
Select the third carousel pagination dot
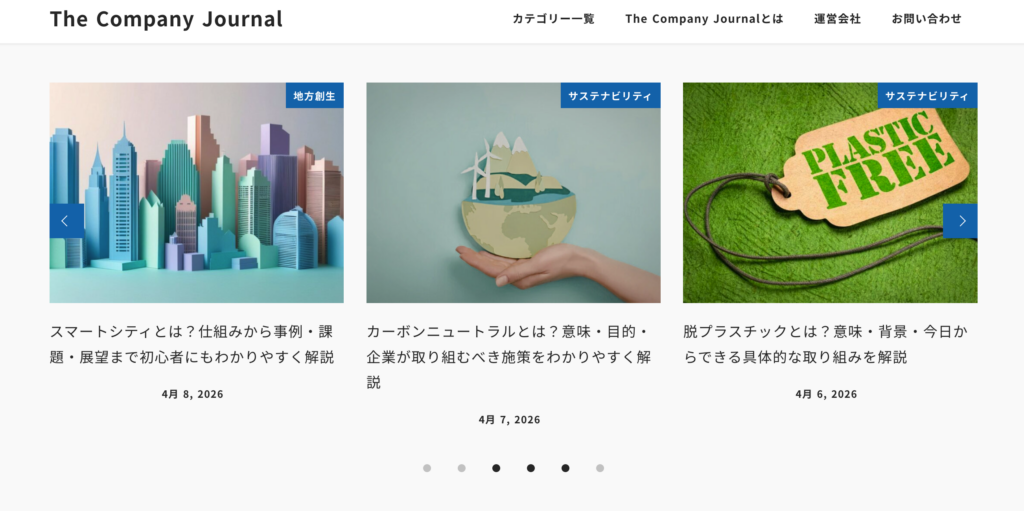pyautogui.click(x=496, y=468)
